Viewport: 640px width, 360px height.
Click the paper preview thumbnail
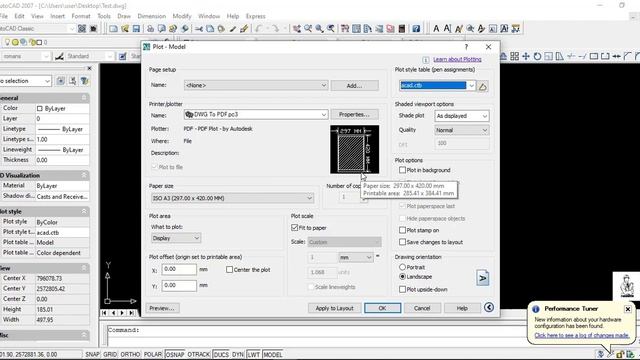coord(354,149)
